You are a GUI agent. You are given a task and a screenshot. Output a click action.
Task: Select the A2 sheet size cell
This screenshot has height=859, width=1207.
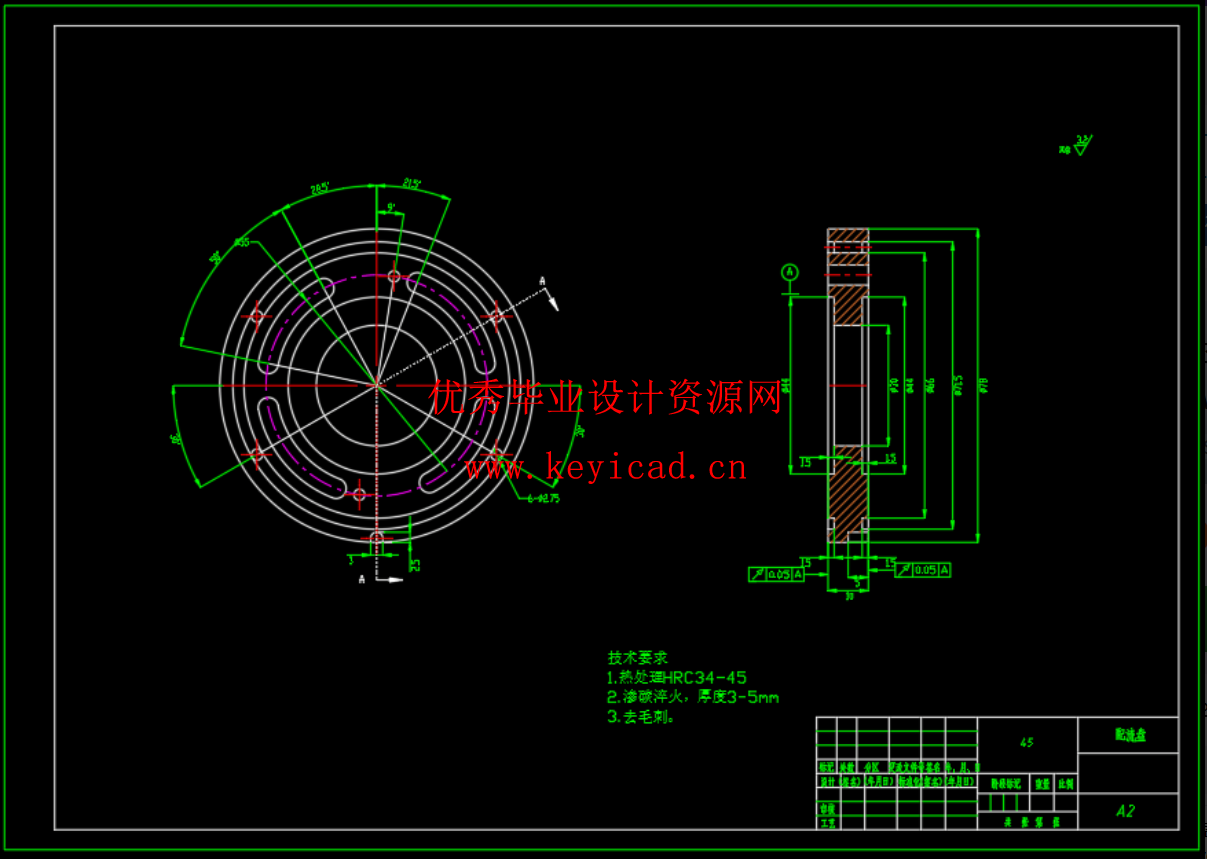tap(1127, 811)
